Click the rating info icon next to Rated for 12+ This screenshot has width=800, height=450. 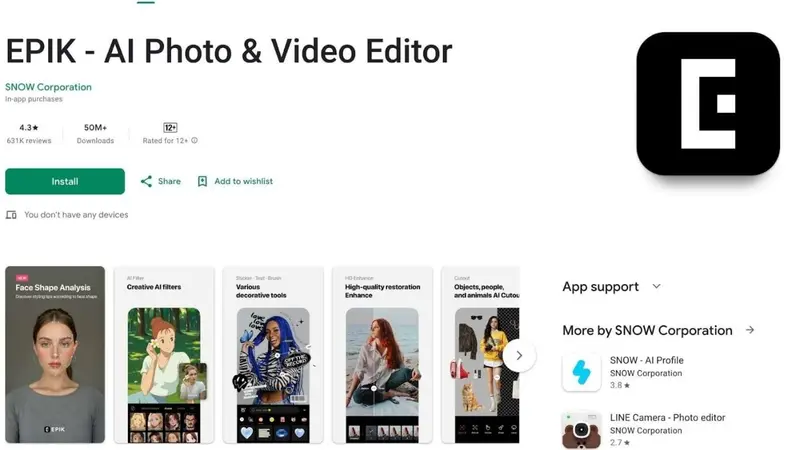click(194, 140)
